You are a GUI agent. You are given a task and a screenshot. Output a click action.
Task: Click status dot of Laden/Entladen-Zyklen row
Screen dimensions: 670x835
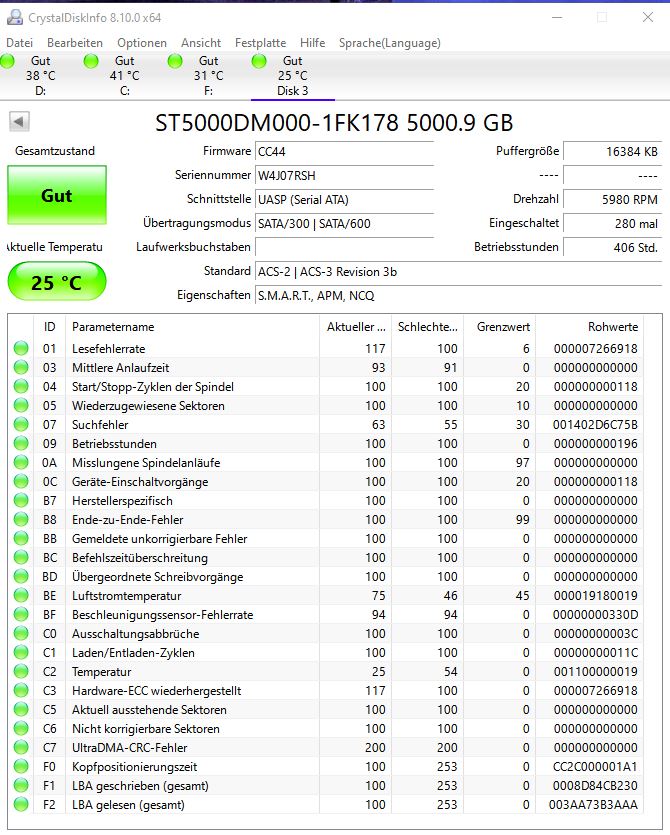tap(21, 652)
